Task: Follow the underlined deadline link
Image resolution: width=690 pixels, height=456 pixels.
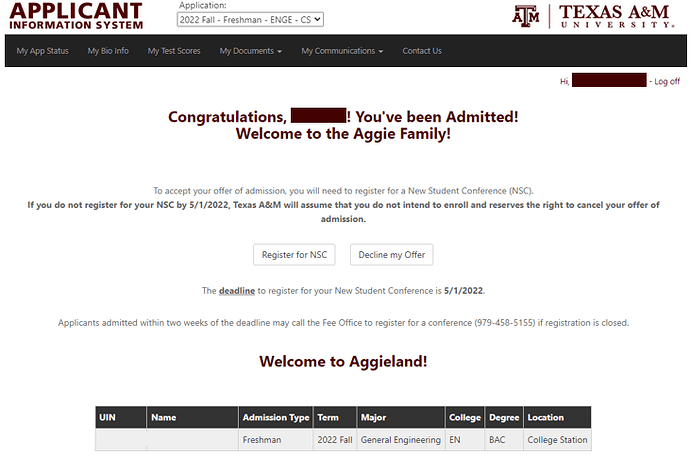Action: 237,291
